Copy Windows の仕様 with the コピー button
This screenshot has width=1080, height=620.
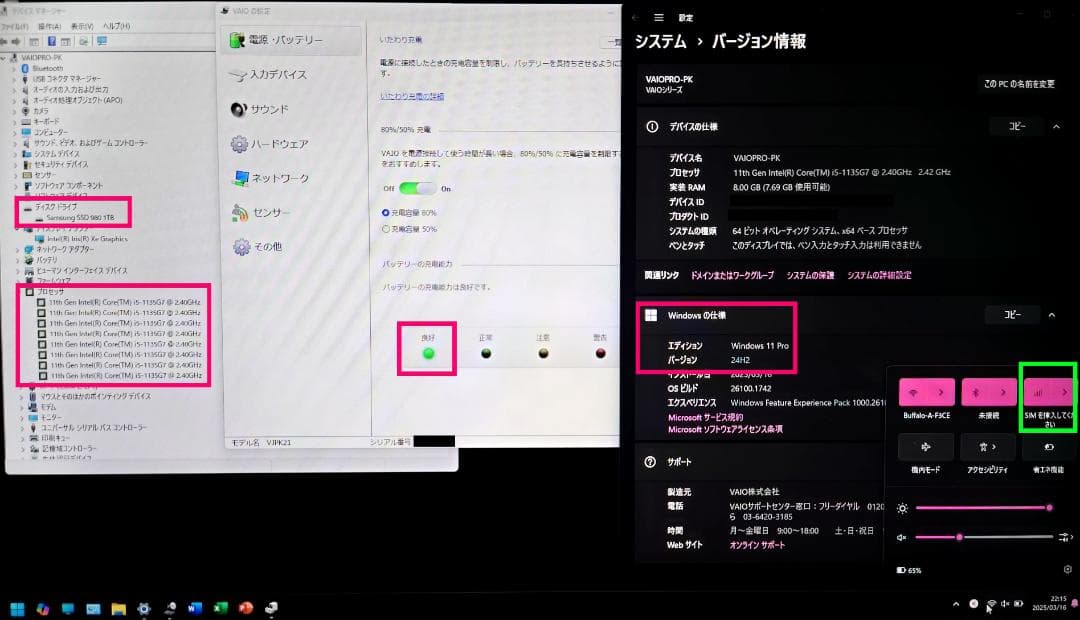pyautogui.click(x=1013, y=313)
